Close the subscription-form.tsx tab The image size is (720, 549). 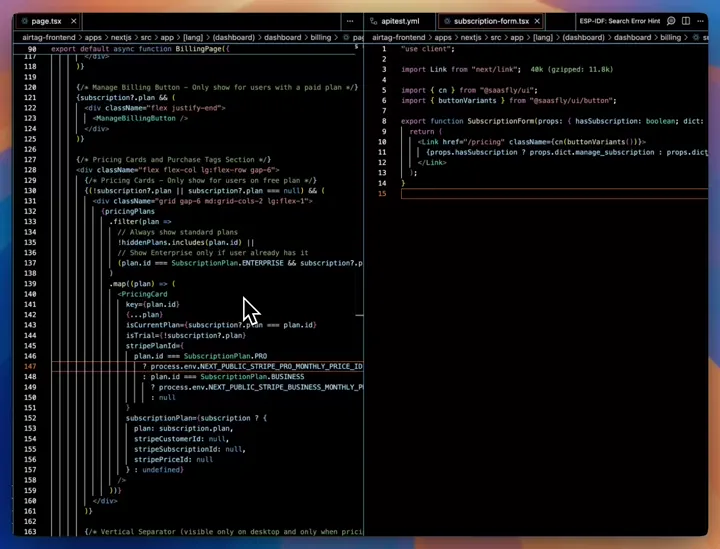(539, 21)
